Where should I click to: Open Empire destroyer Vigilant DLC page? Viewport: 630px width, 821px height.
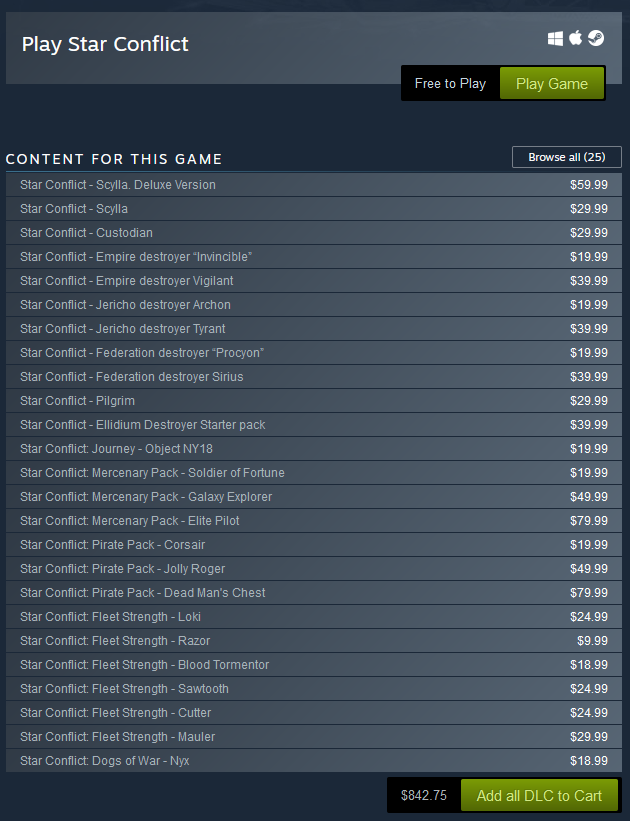click(x=314, y=281)
